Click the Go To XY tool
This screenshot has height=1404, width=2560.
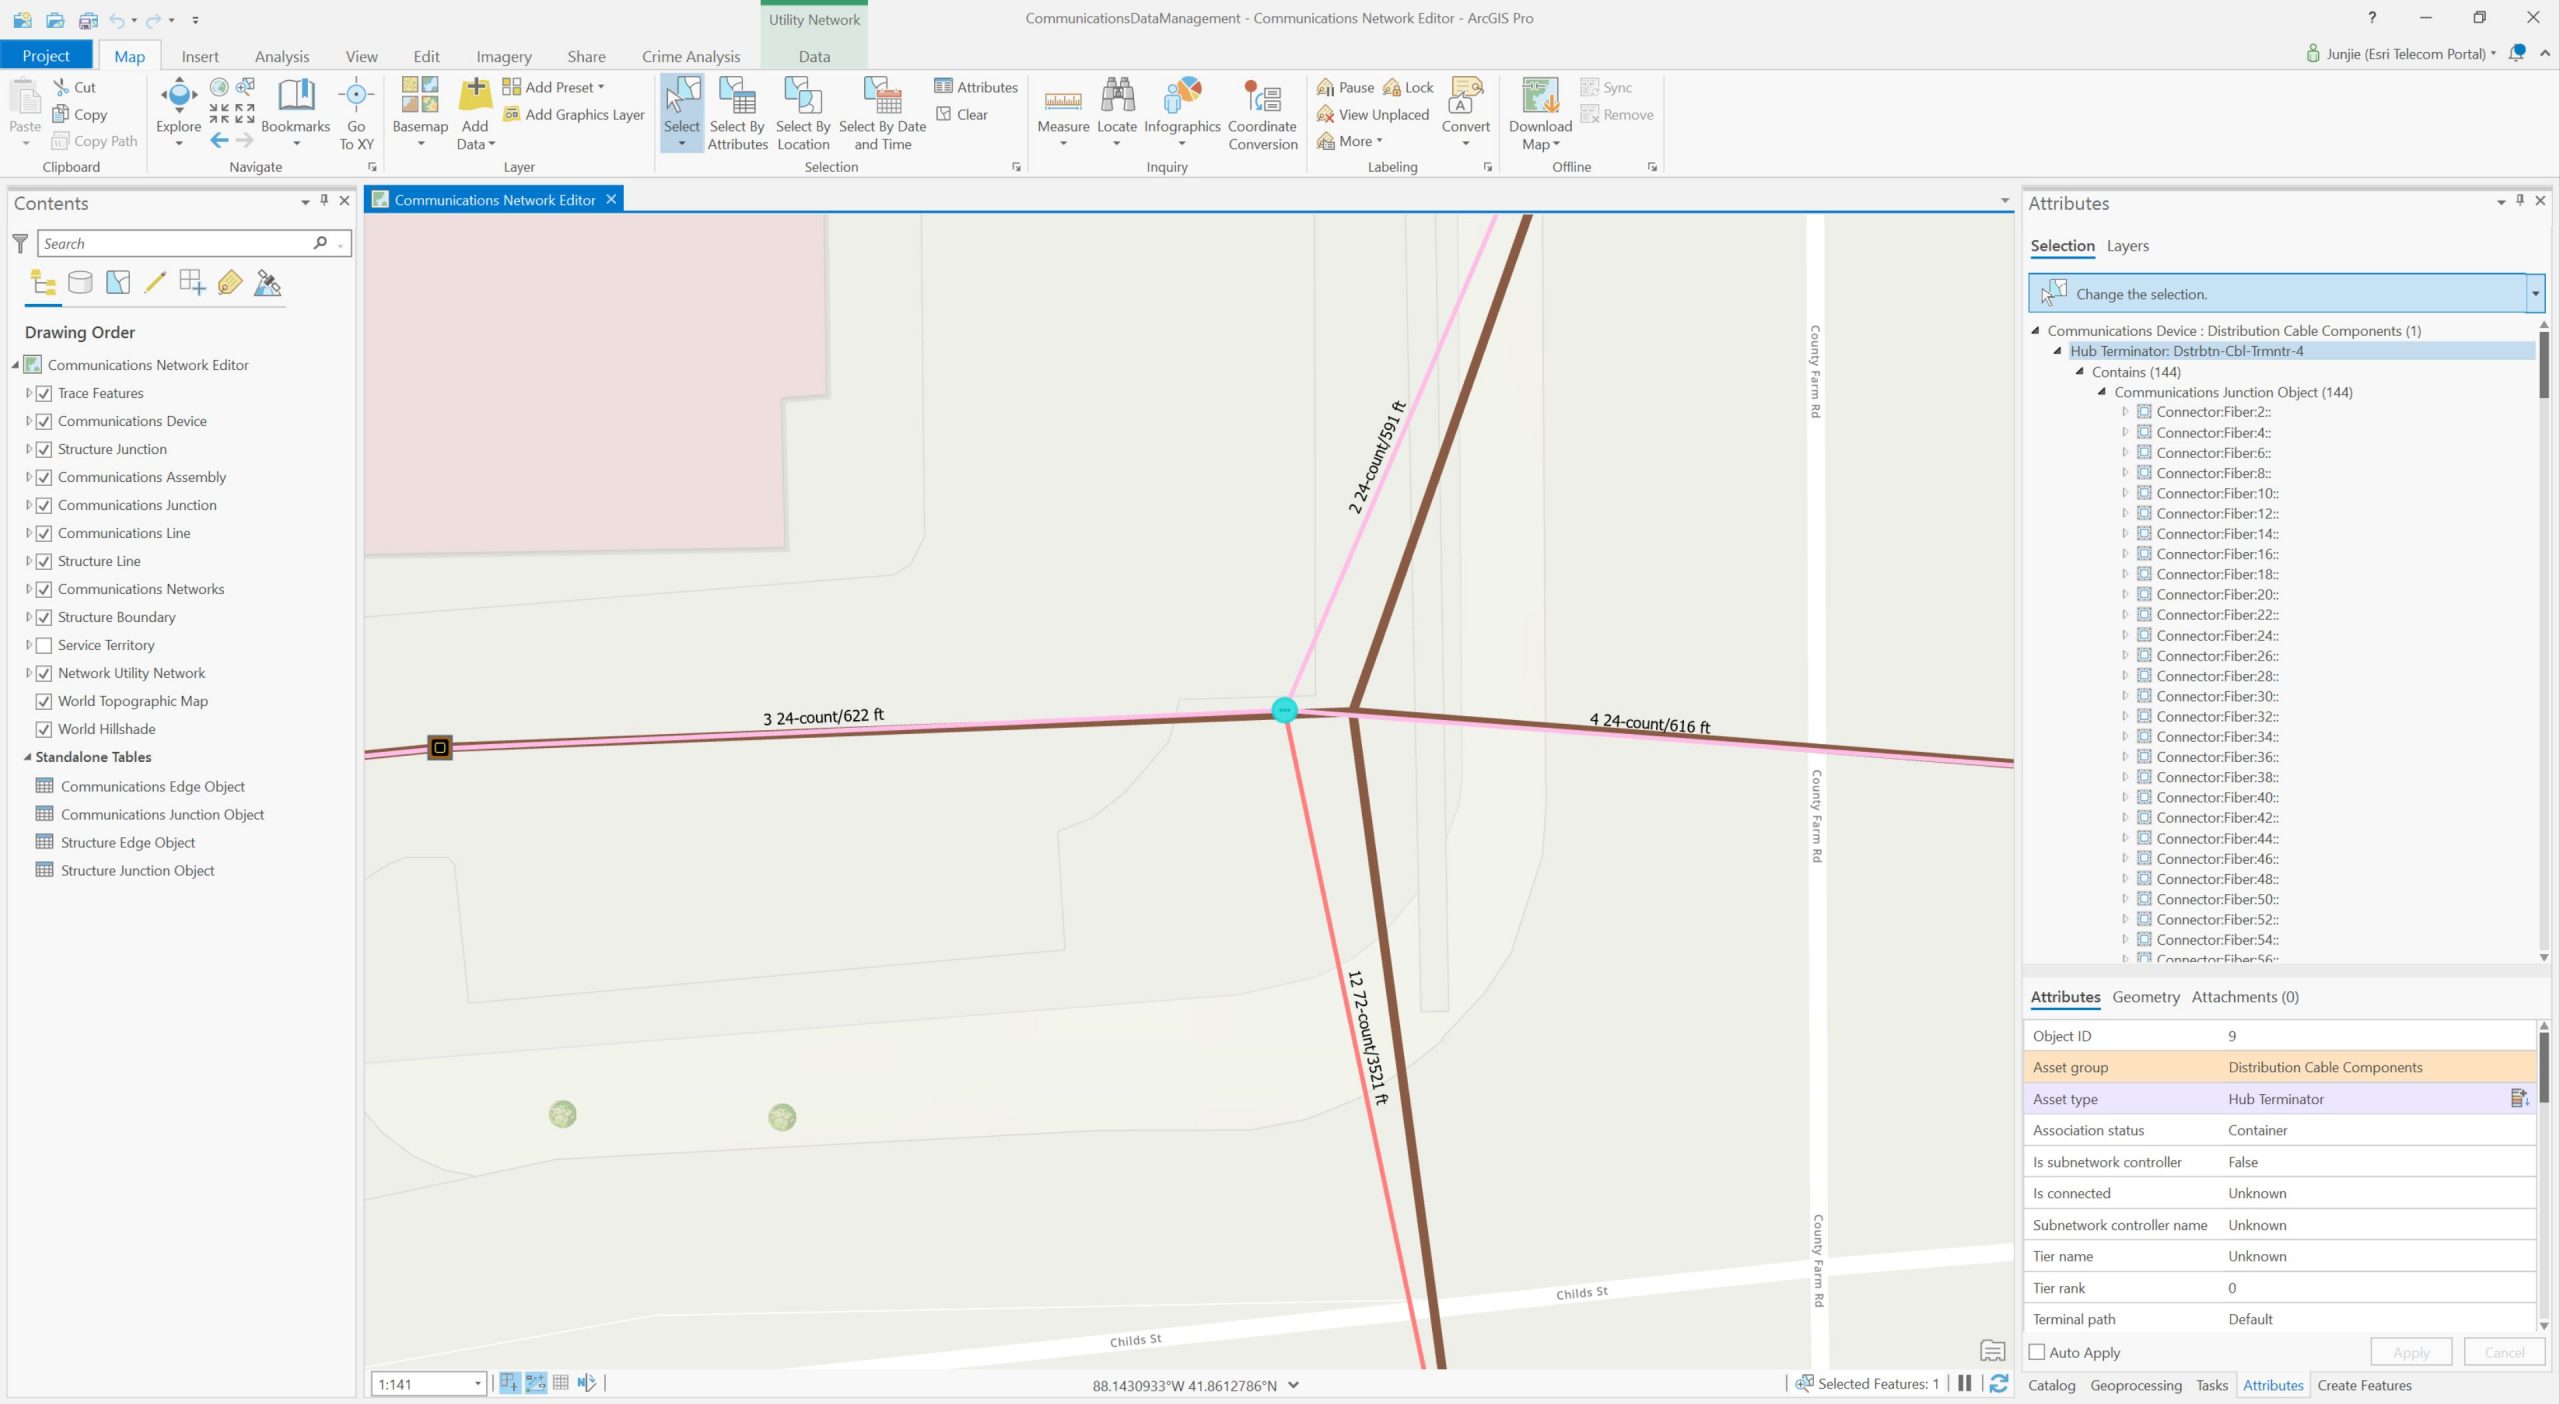click(356, 113)
